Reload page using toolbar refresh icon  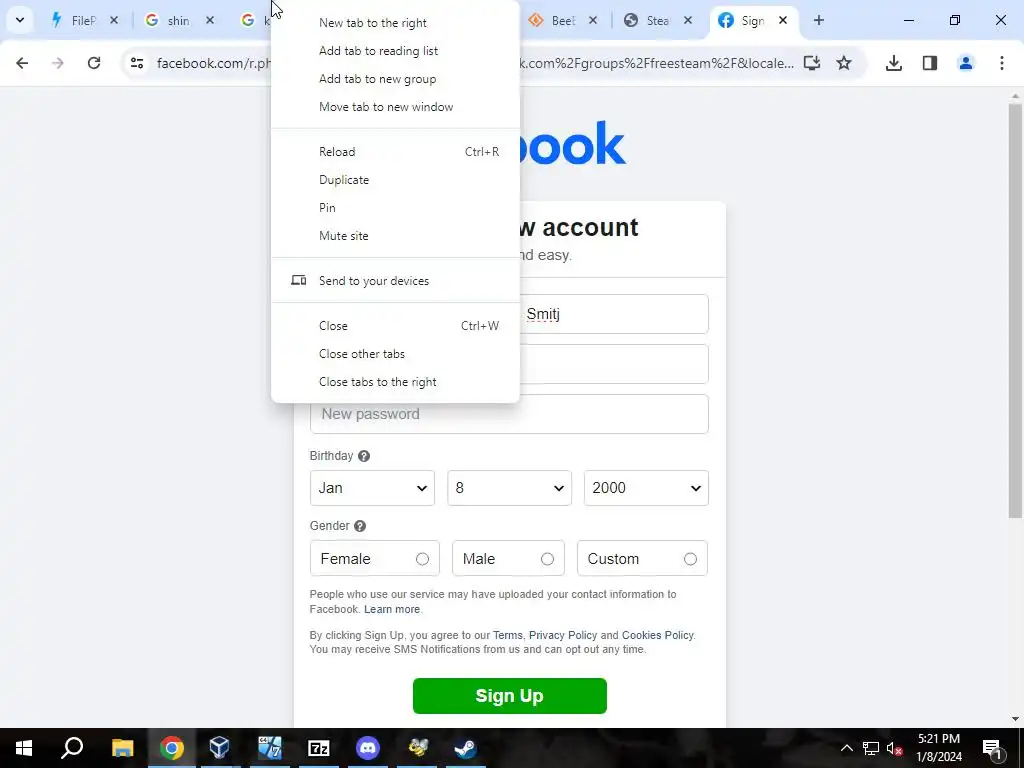pyautogui.click(x=94, y=63)
